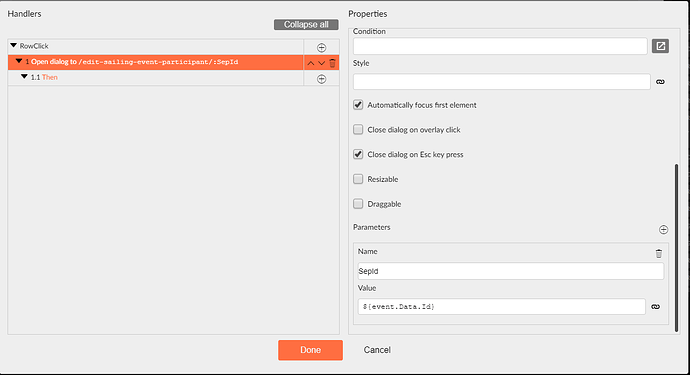
Task: Open the Condition expression editor
Action: [661, 46]
